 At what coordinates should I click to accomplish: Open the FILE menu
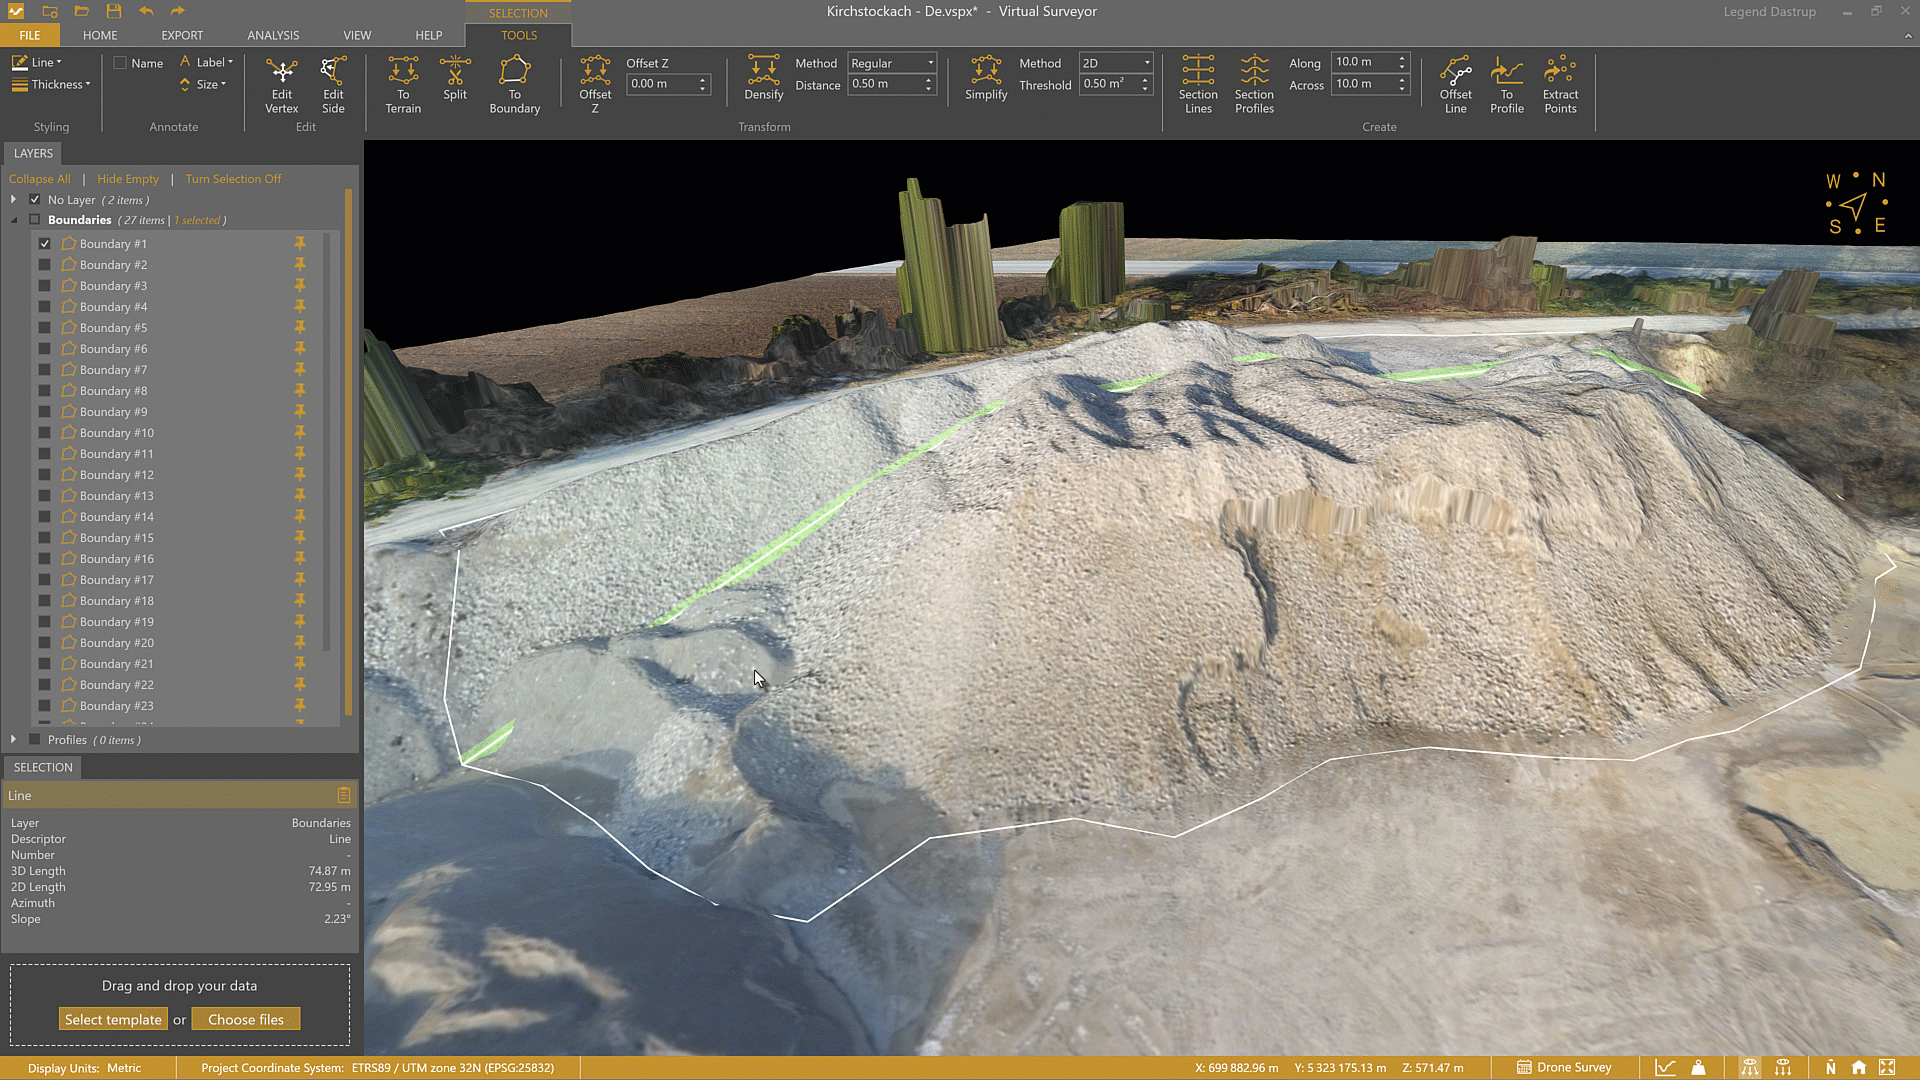click(30, 35)
